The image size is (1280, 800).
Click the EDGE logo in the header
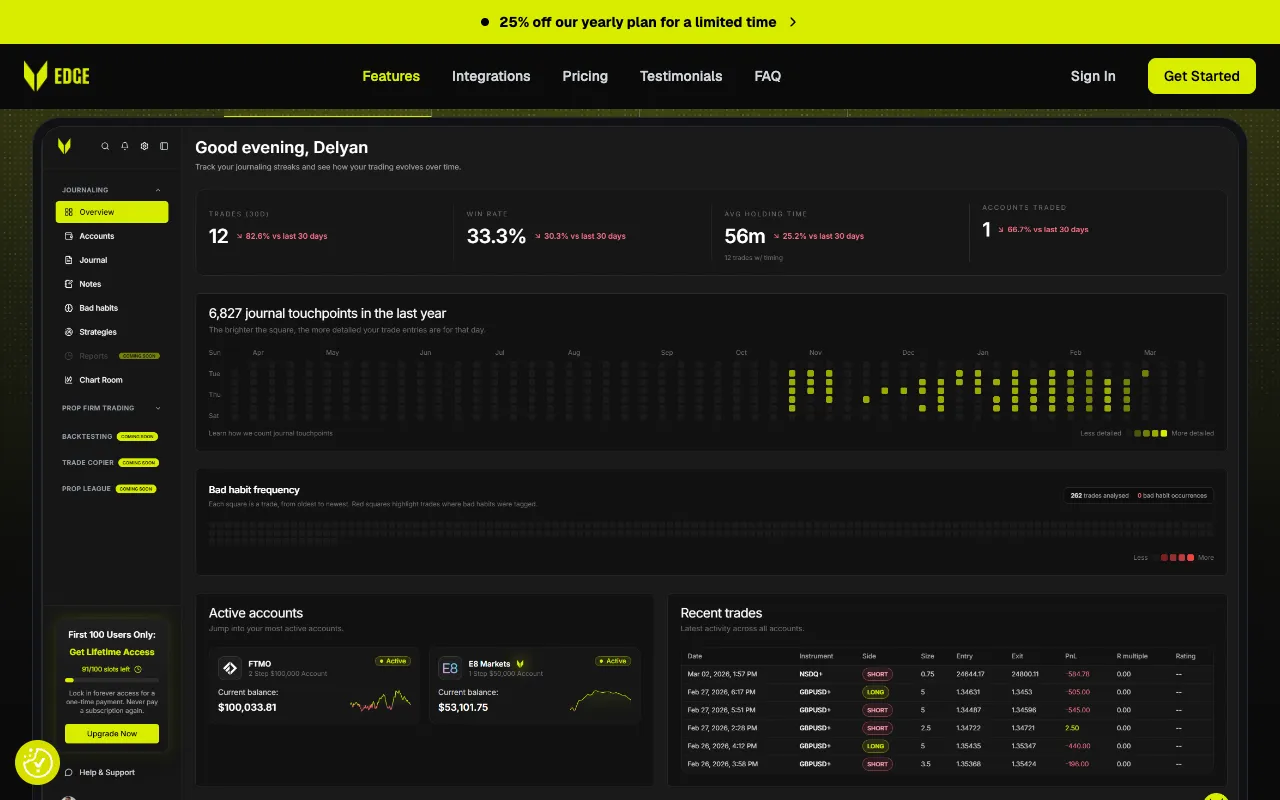[x=56, y=76]
